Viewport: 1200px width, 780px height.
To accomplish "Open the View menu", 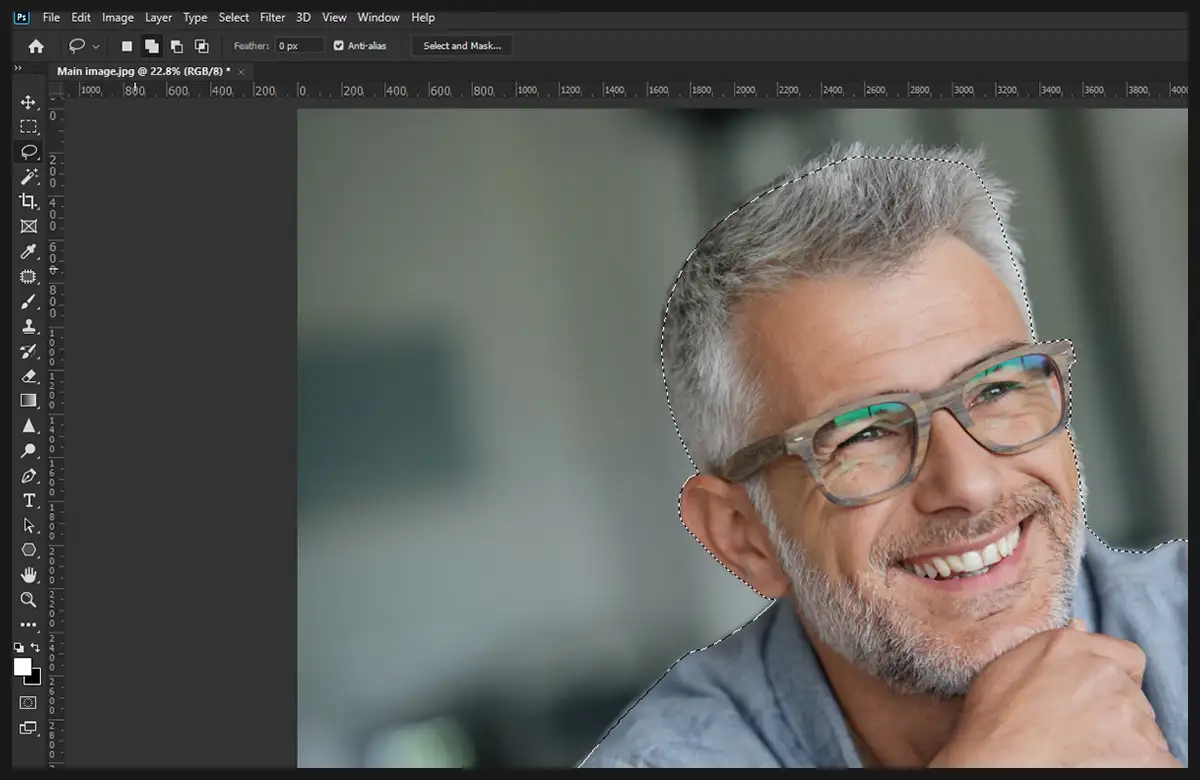I will coord(335,18).
